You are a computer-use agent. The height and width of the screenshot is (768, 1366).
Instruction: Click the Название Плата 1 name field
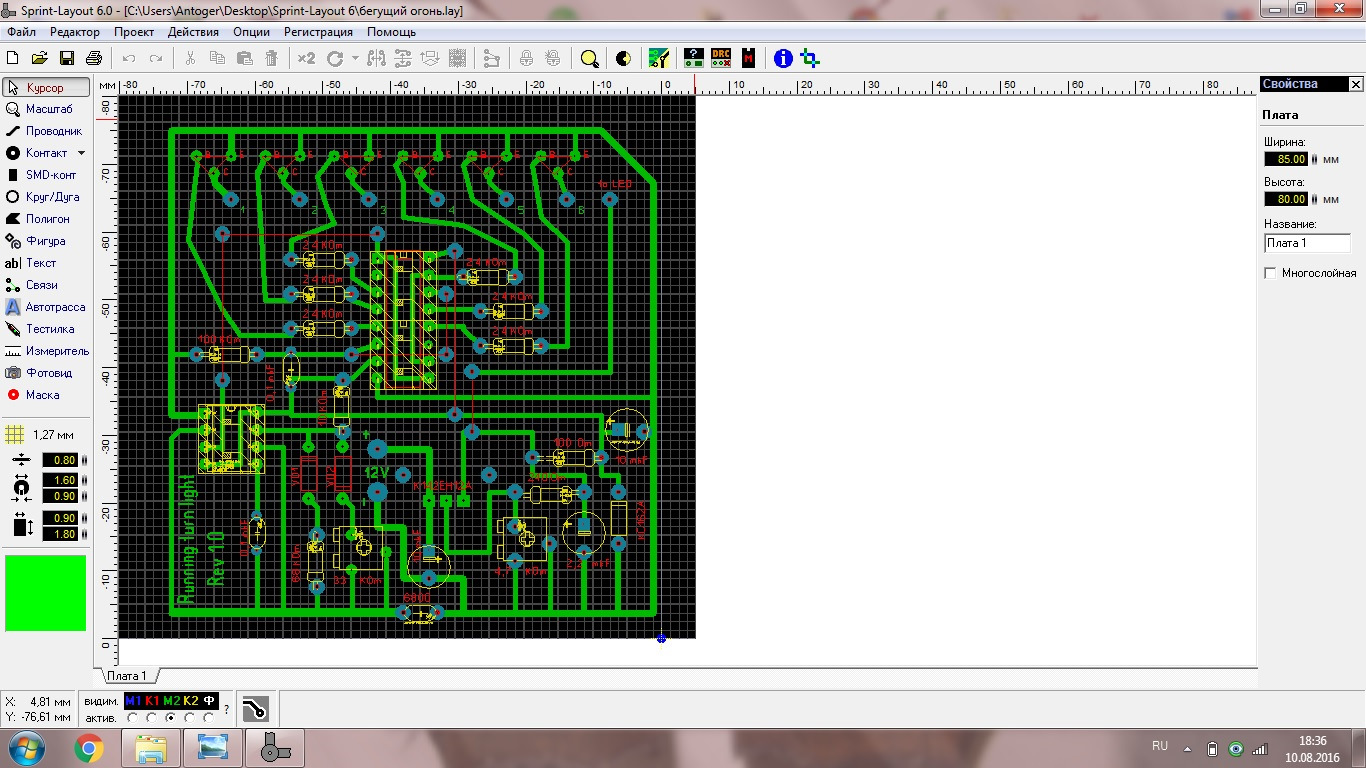1307,243
